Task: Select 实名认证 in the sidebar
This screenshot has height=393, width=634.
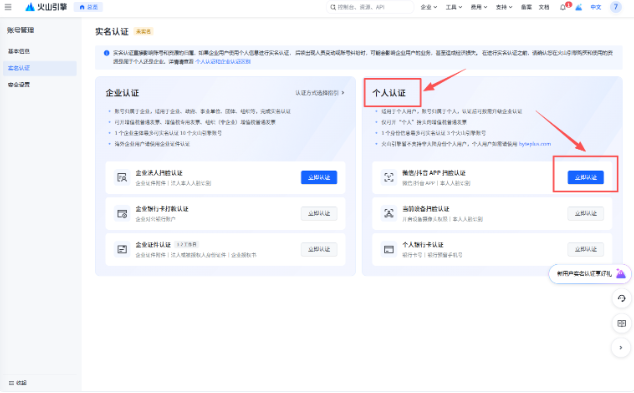Action: [x=40, y=68]
